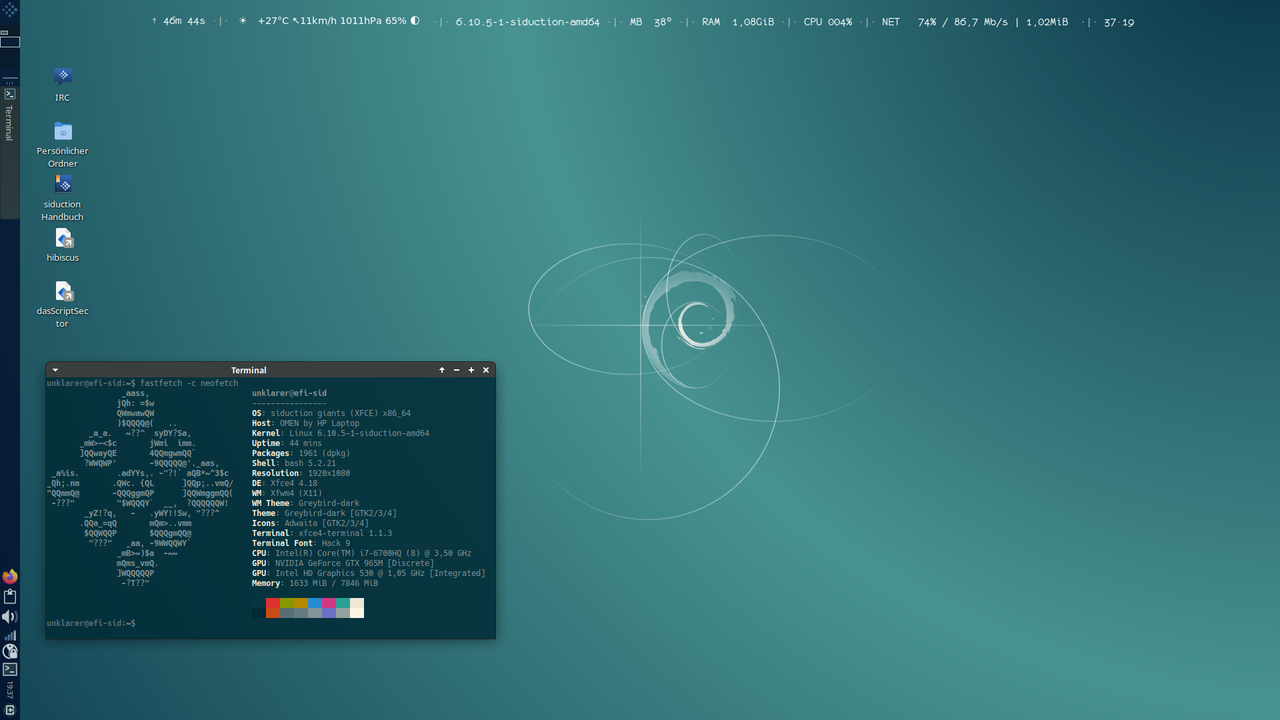
Task: Click the 'fastfetch -c neofetch' command text
Action: [189, 383]
